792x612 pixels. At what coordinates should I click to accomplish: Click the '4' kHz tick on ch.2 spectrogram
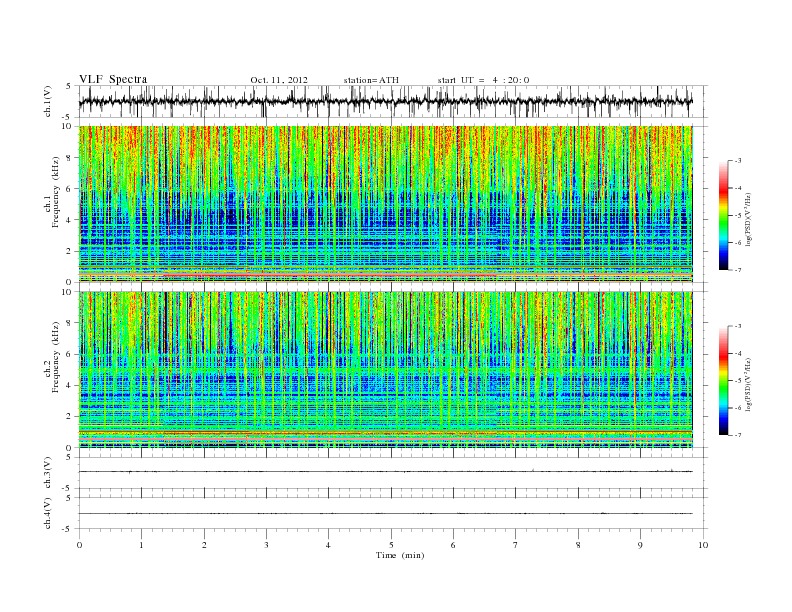click(70, 385)
